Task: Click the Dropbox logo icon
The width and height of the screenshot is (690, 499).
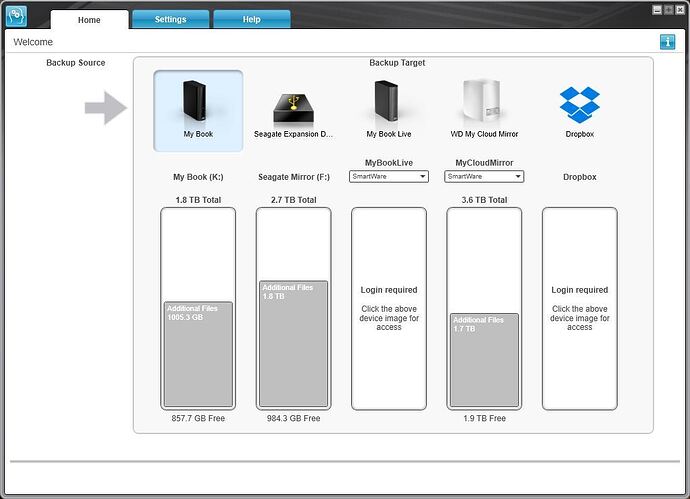Action: pos(580,105)
